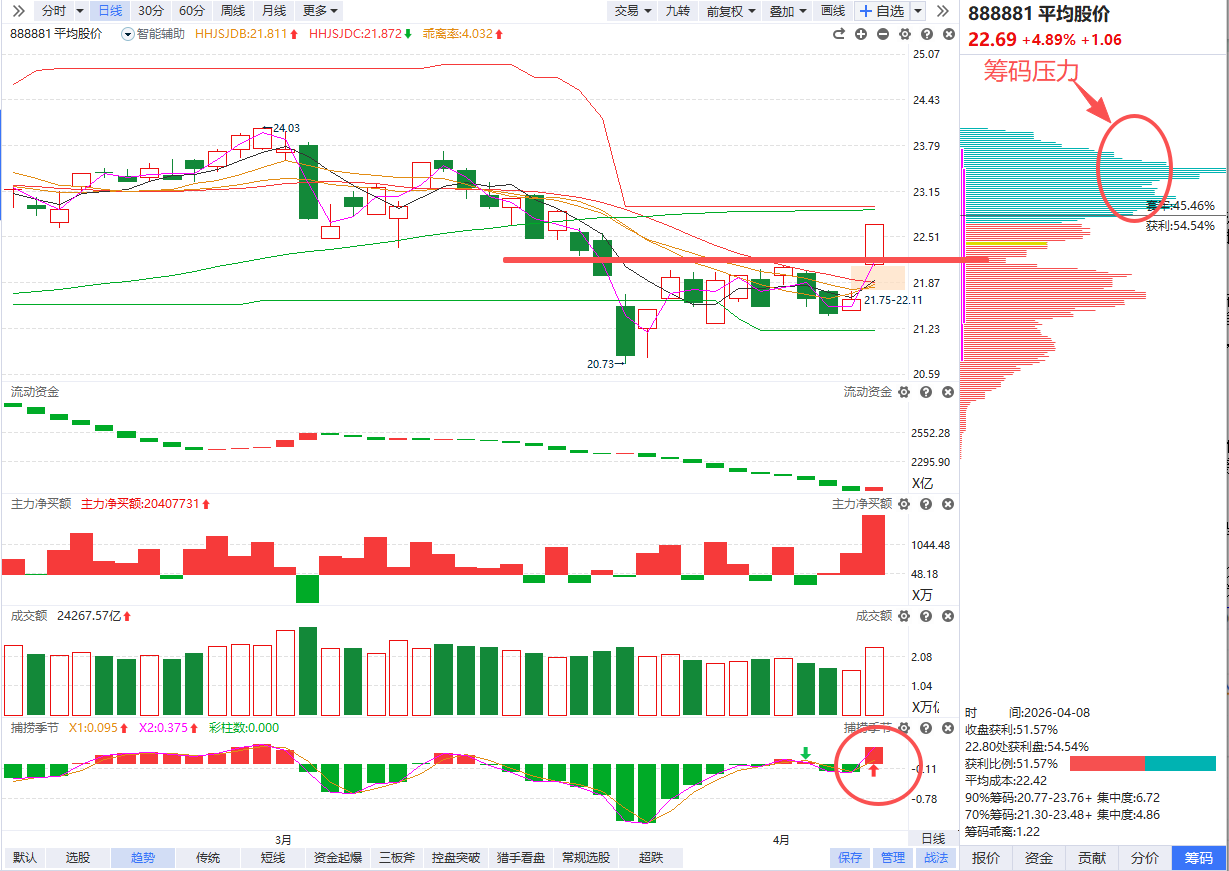The height and width of the screenshot is (871, 1229).
Task: Open the 交易 dropdown menu
Action: pos(632,11)
